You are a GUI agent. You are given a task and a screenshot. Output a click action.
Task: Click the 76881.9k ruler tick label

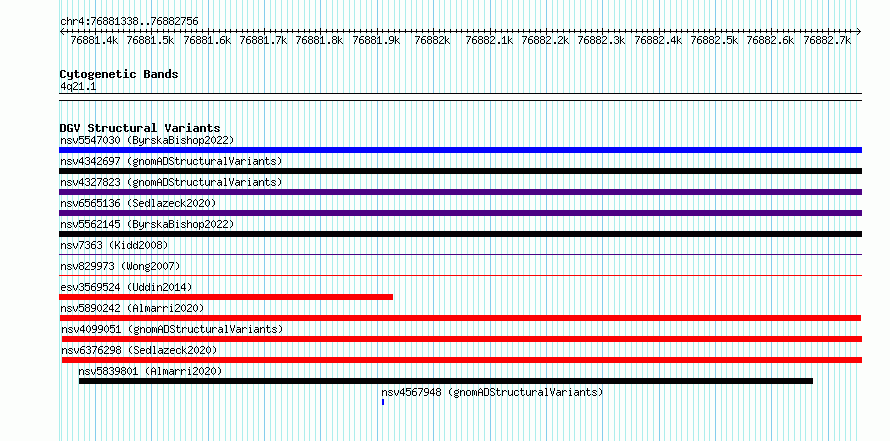[x=376, y=40]
